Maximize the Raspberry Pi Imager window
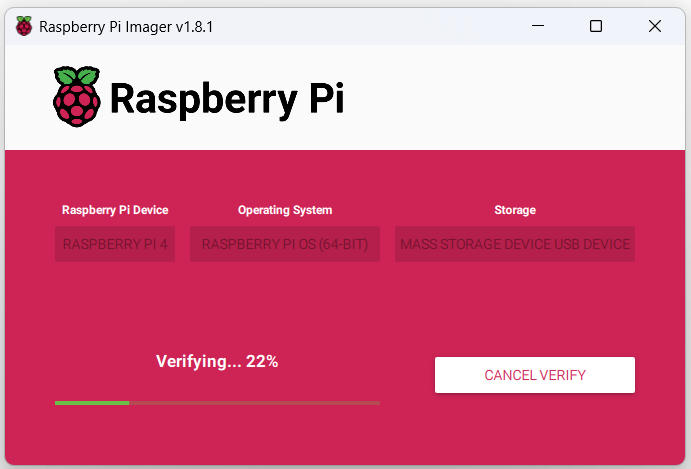This screenshot has width=691, height=469. coord(596,26)
